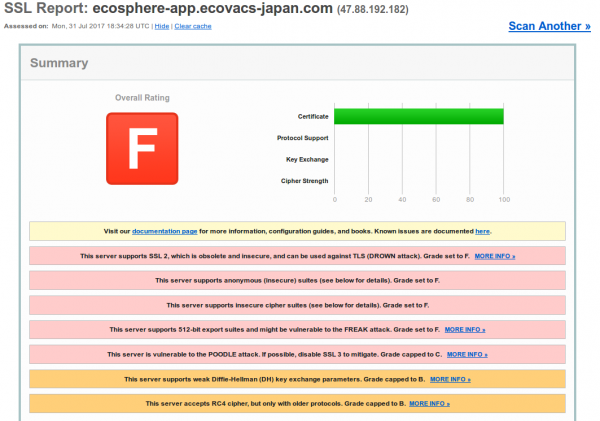Open MORE INFO for FREAK attack warning
The image size is (600, 421).
pyautogui.click(x=465, y=330)
